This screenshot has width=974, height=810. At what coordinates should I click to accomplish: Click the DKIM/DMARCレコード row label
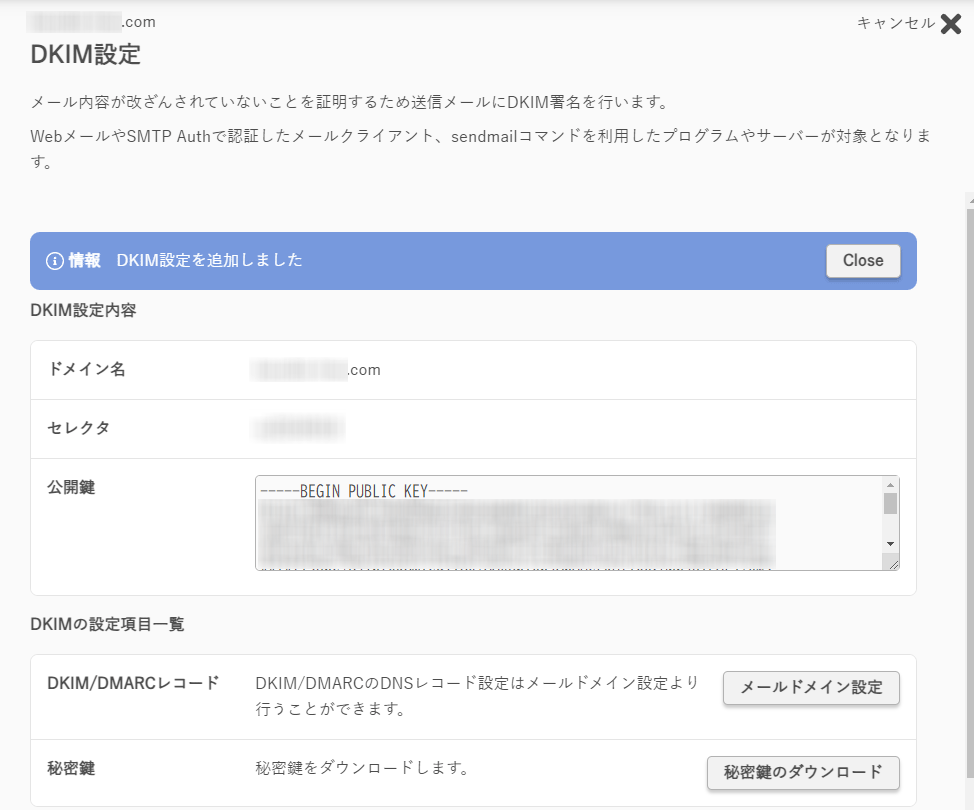(x=133, y=684)
